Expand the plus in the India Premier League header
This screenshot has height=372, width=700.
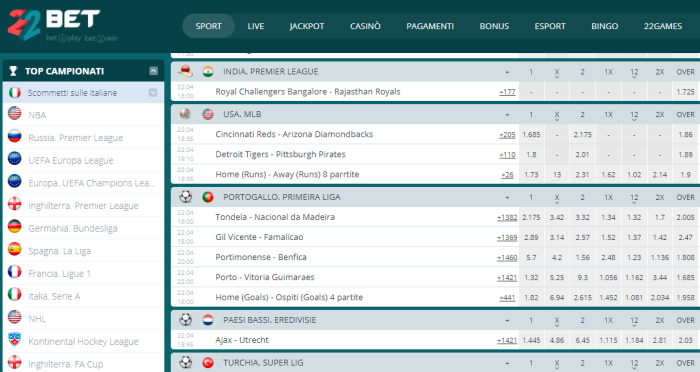(x=507, y=72)
